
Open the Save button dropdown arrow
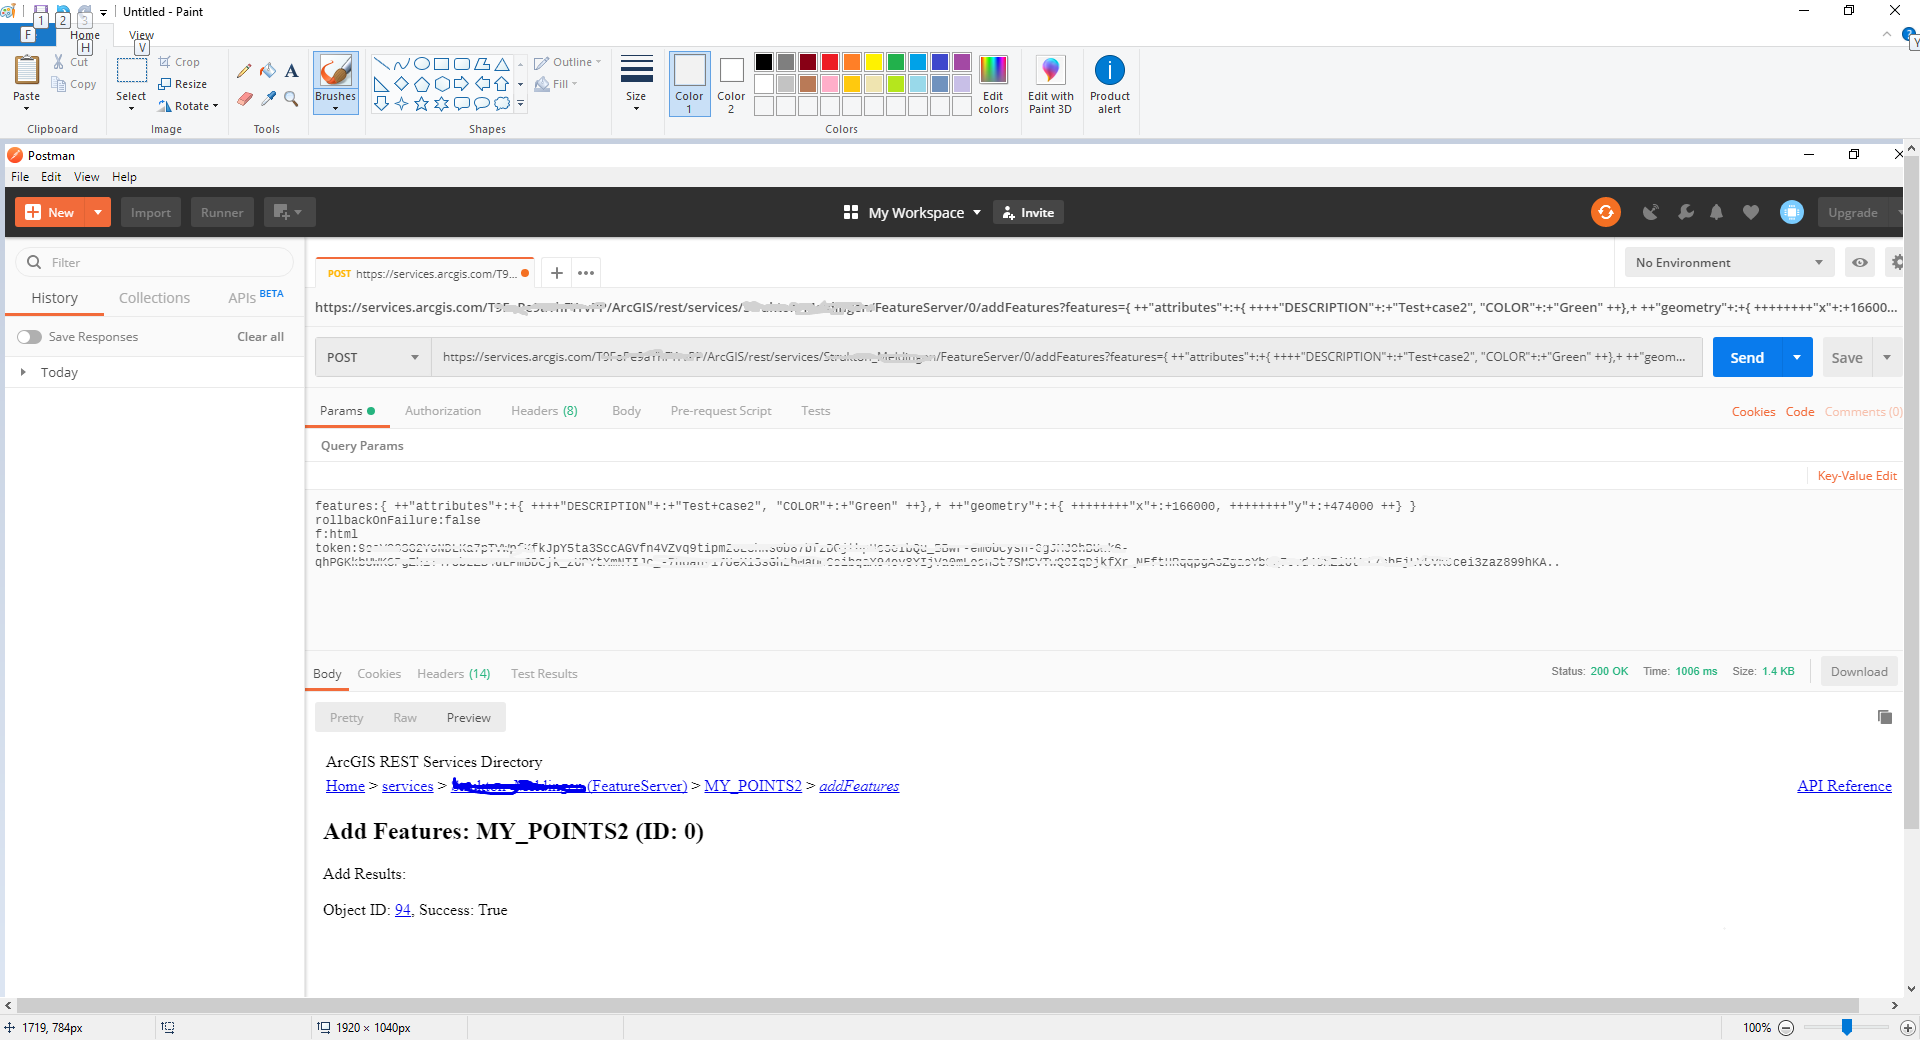coord(1887,357)
